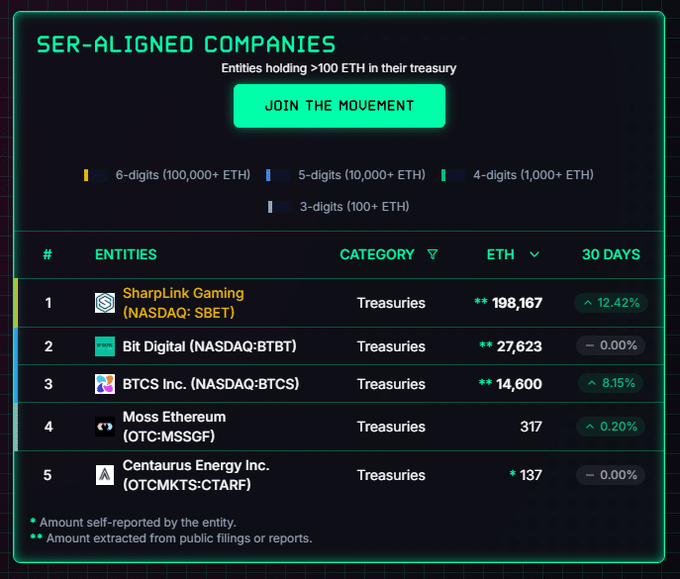The height and width of the screenshot is (579, 680).
Task: Open the Bit Digital (NASDAQ:BTBT) entry
Action: (x=209, y=346)
